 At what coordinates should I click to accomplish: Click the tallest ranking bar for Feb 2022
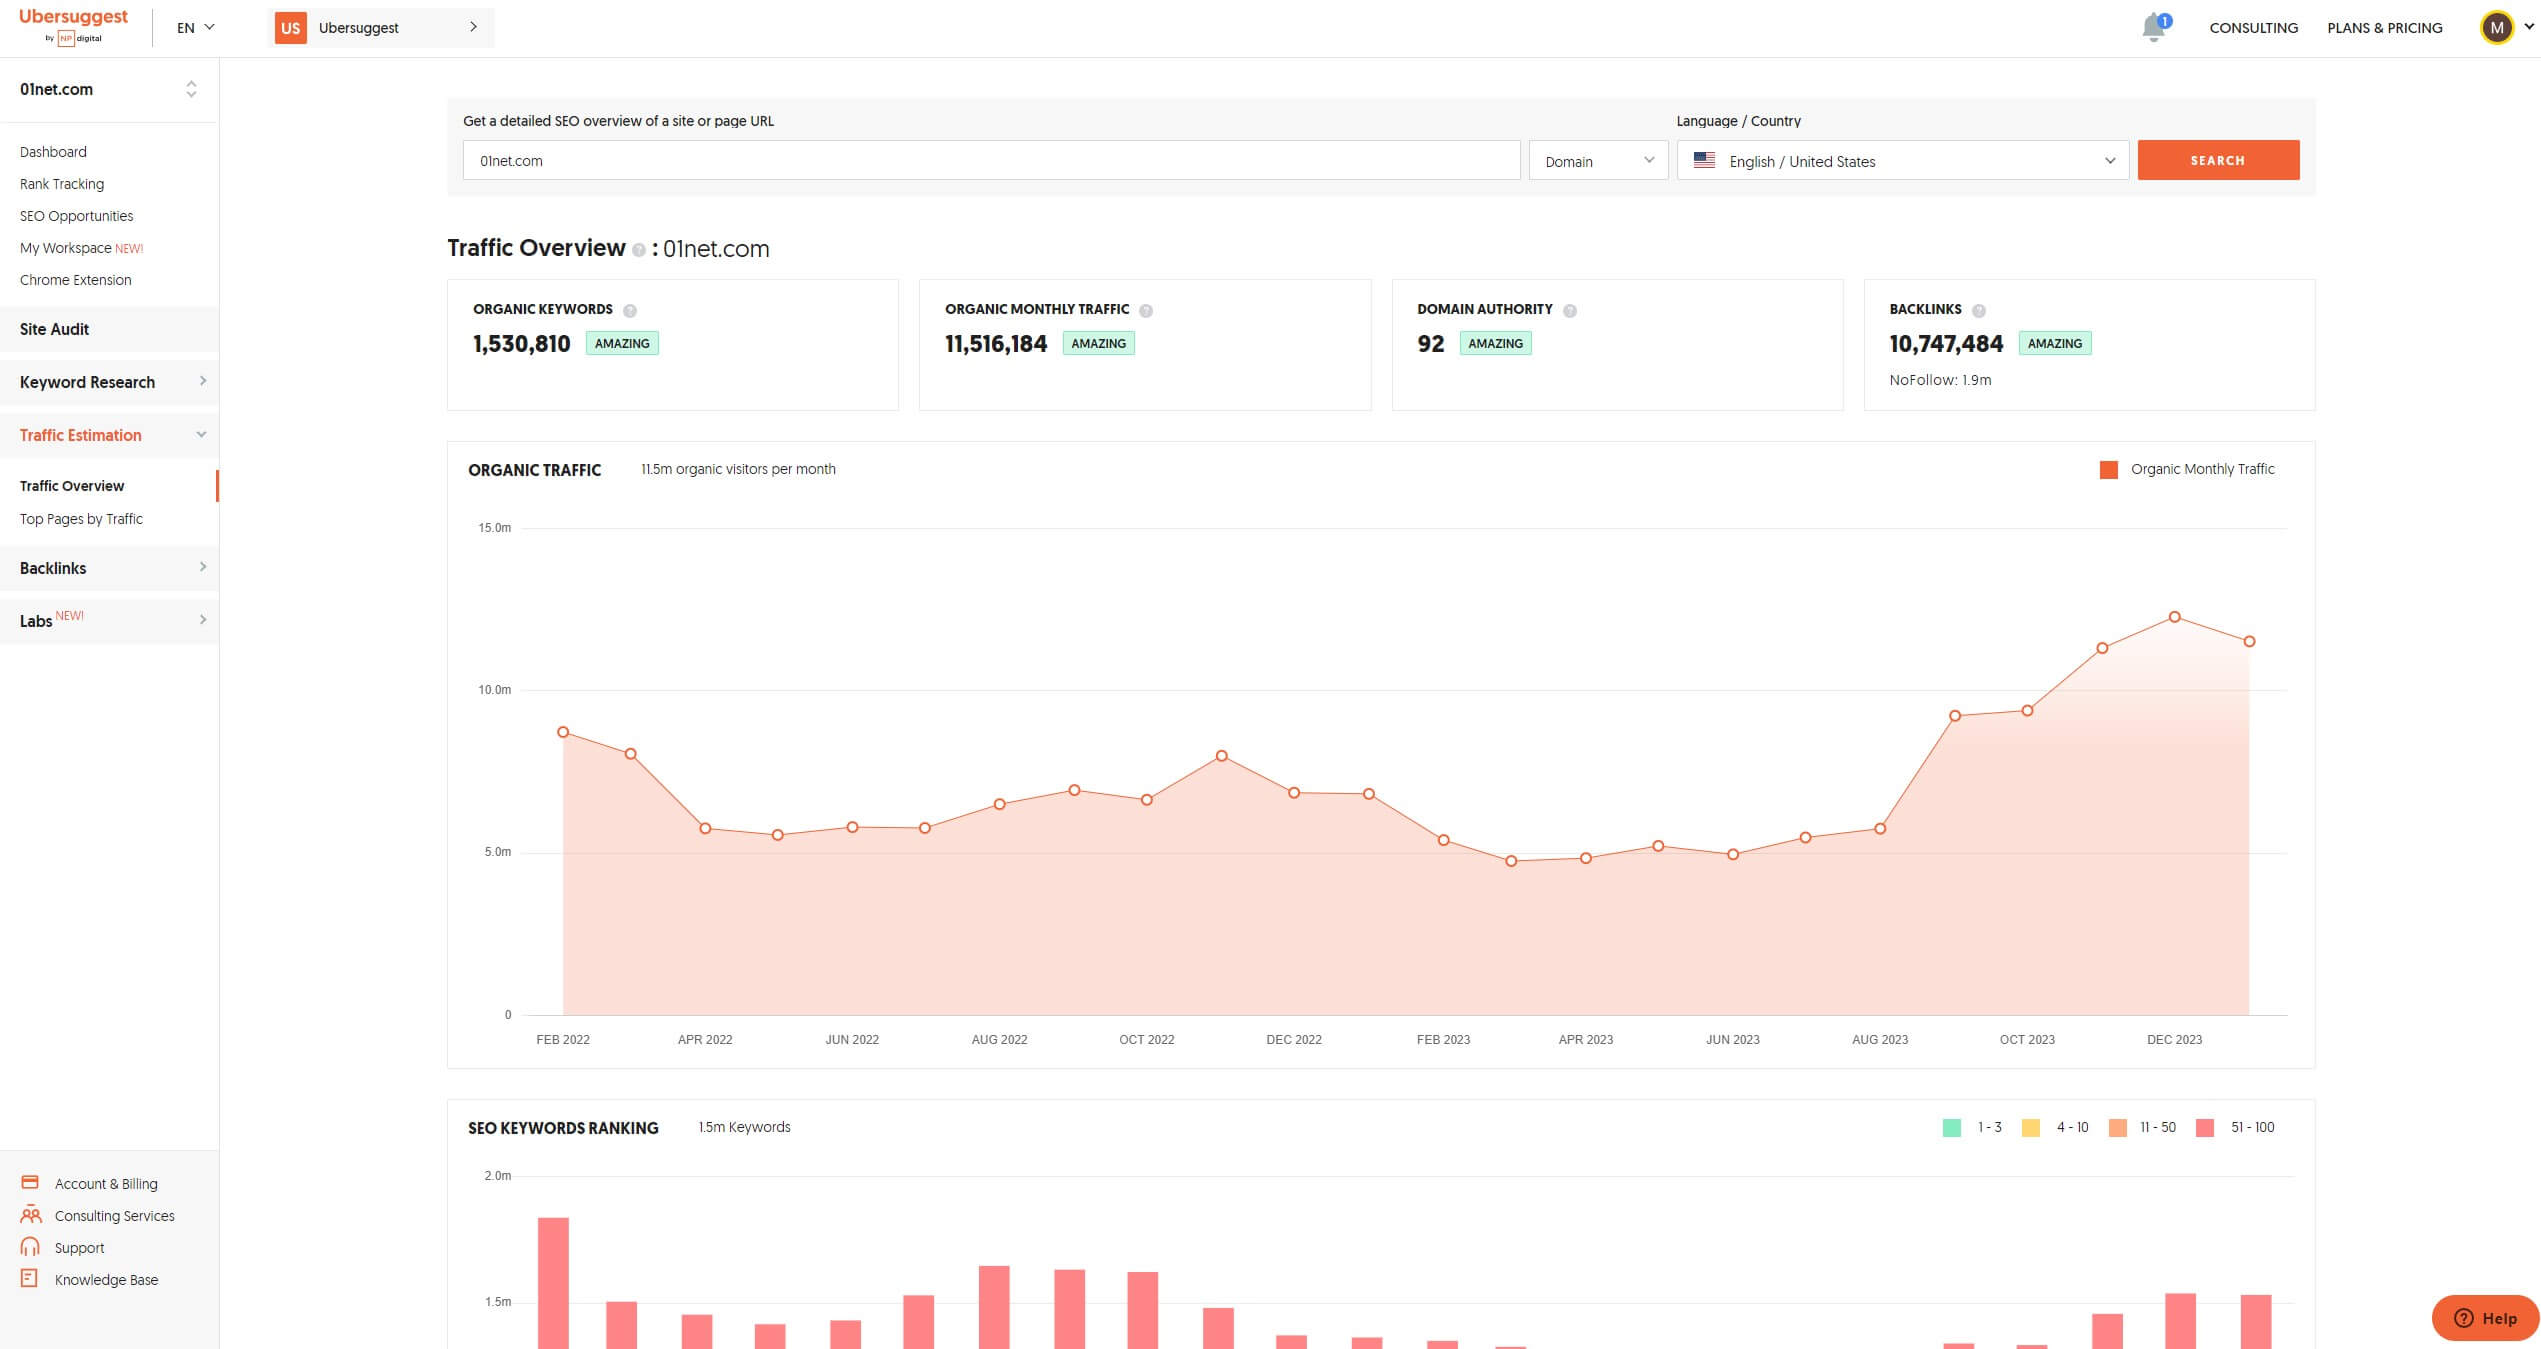point(553,1283)
